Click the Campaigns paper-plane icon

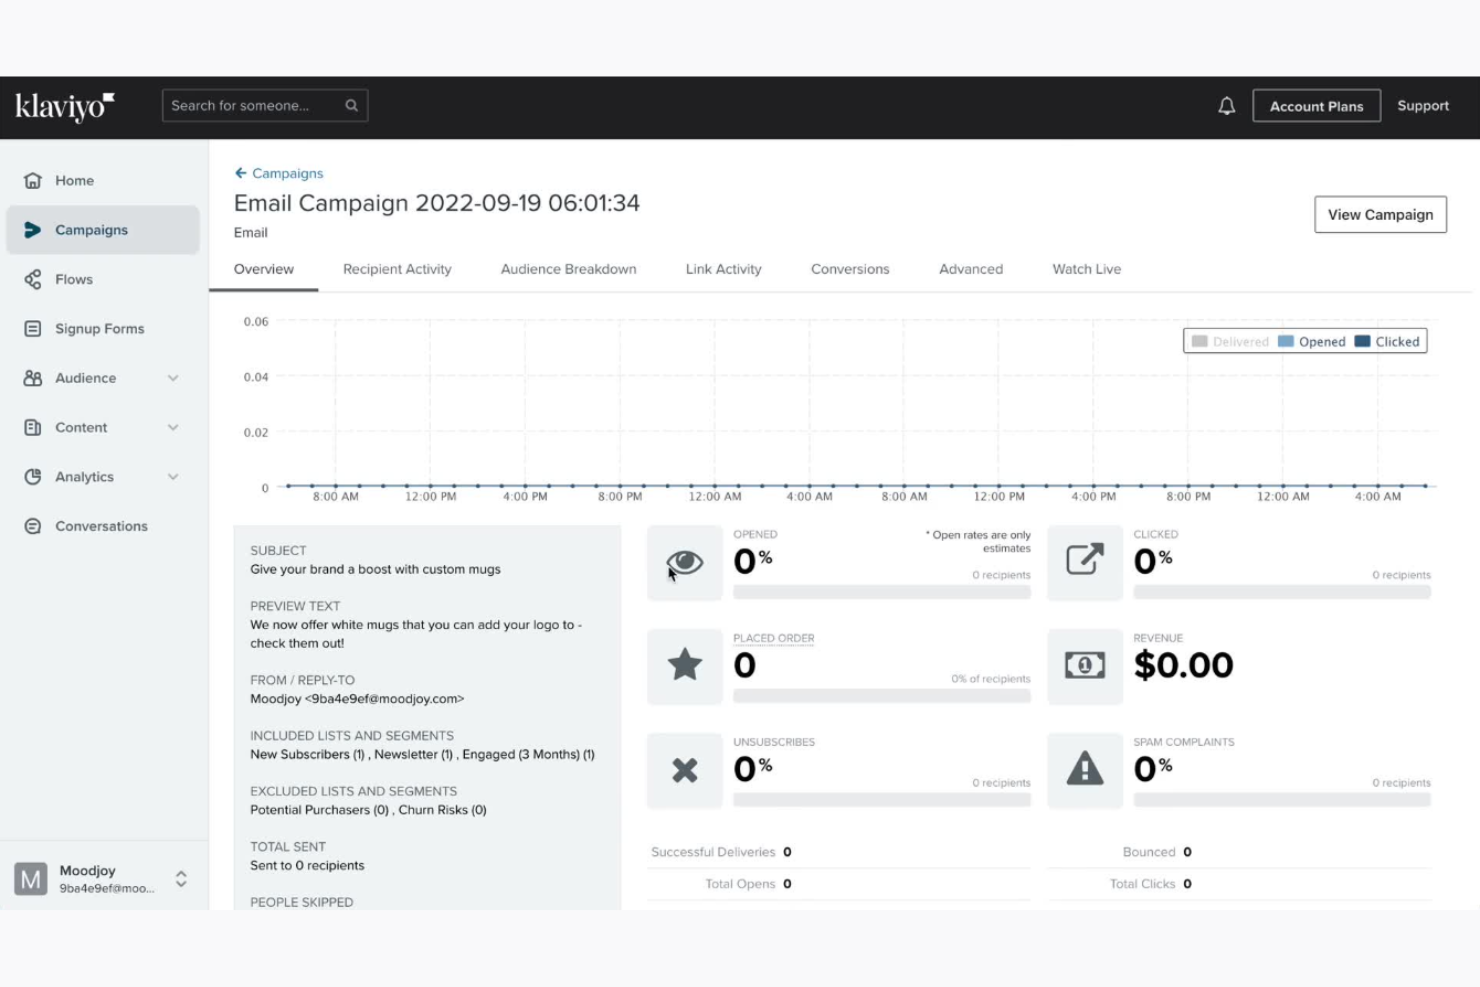pos(33,230)
